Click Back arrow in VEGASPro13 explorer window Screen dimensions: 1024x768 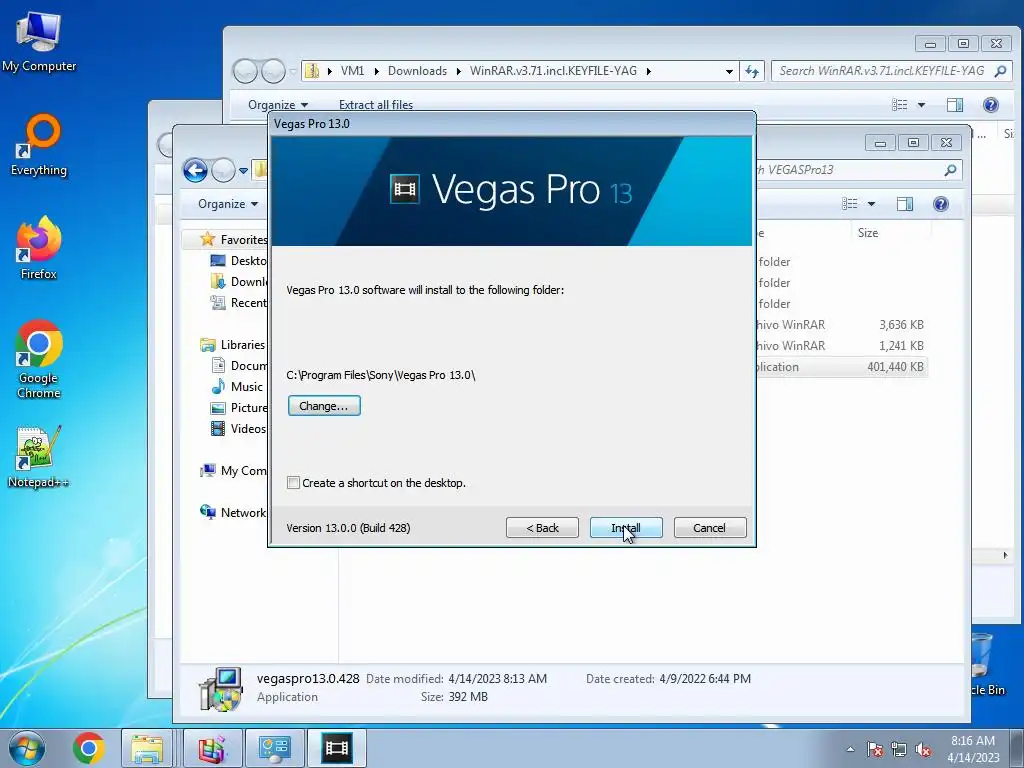point(195,170)
